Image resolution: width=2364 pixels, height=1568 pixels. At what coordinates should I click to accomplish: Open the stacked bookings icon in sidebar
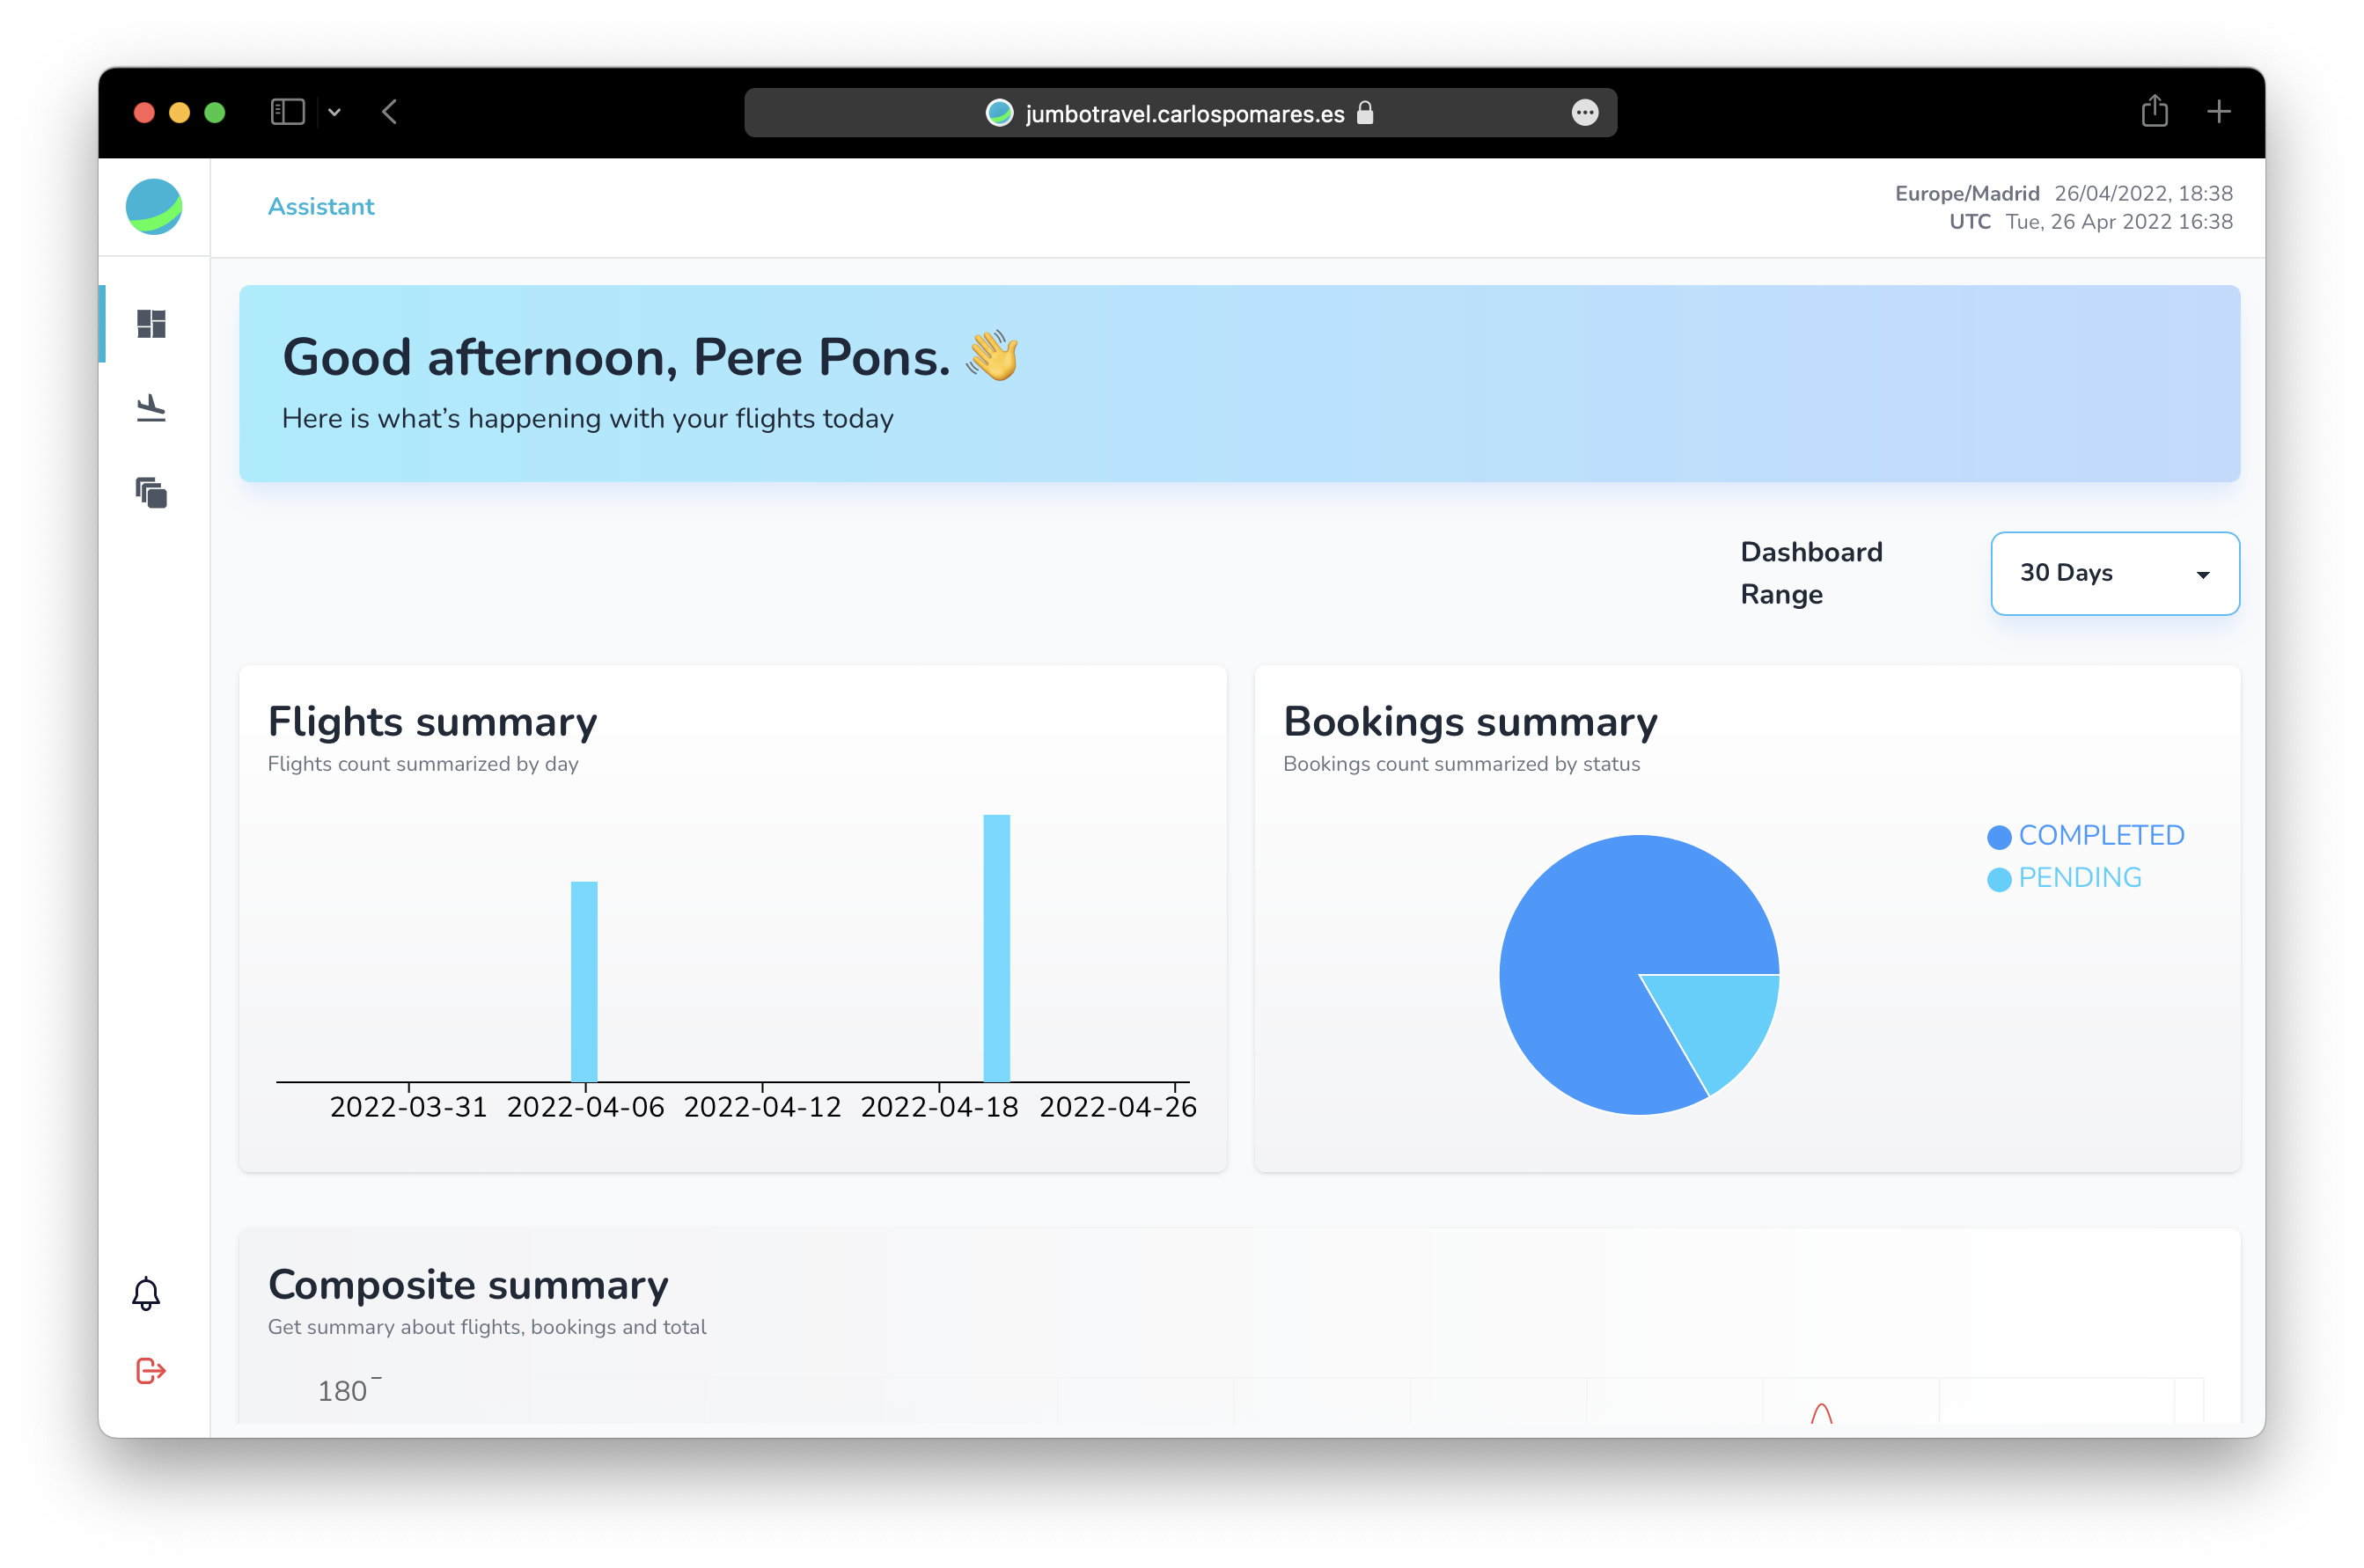coord(151,492)
